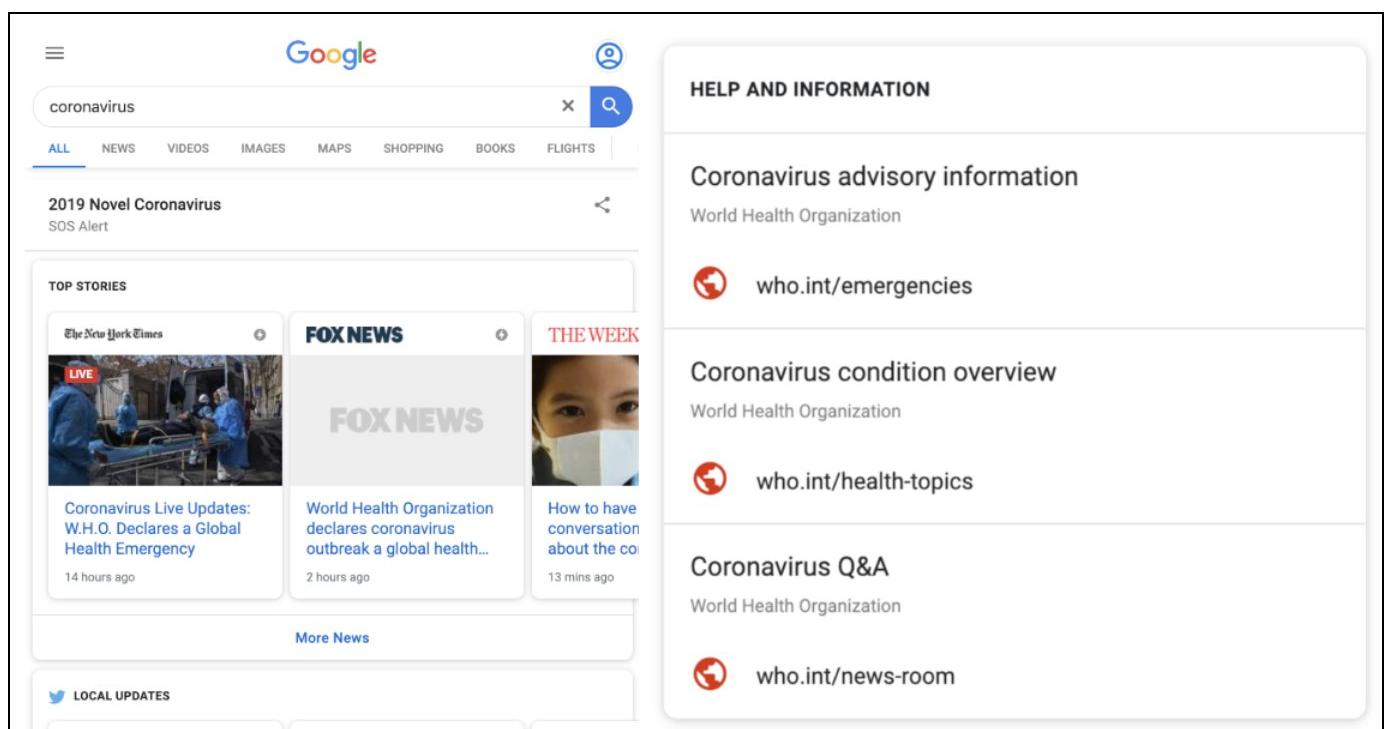Select the ALL tab
The height and width of the screenshot is (729, 1394).
tap(59, 148)
